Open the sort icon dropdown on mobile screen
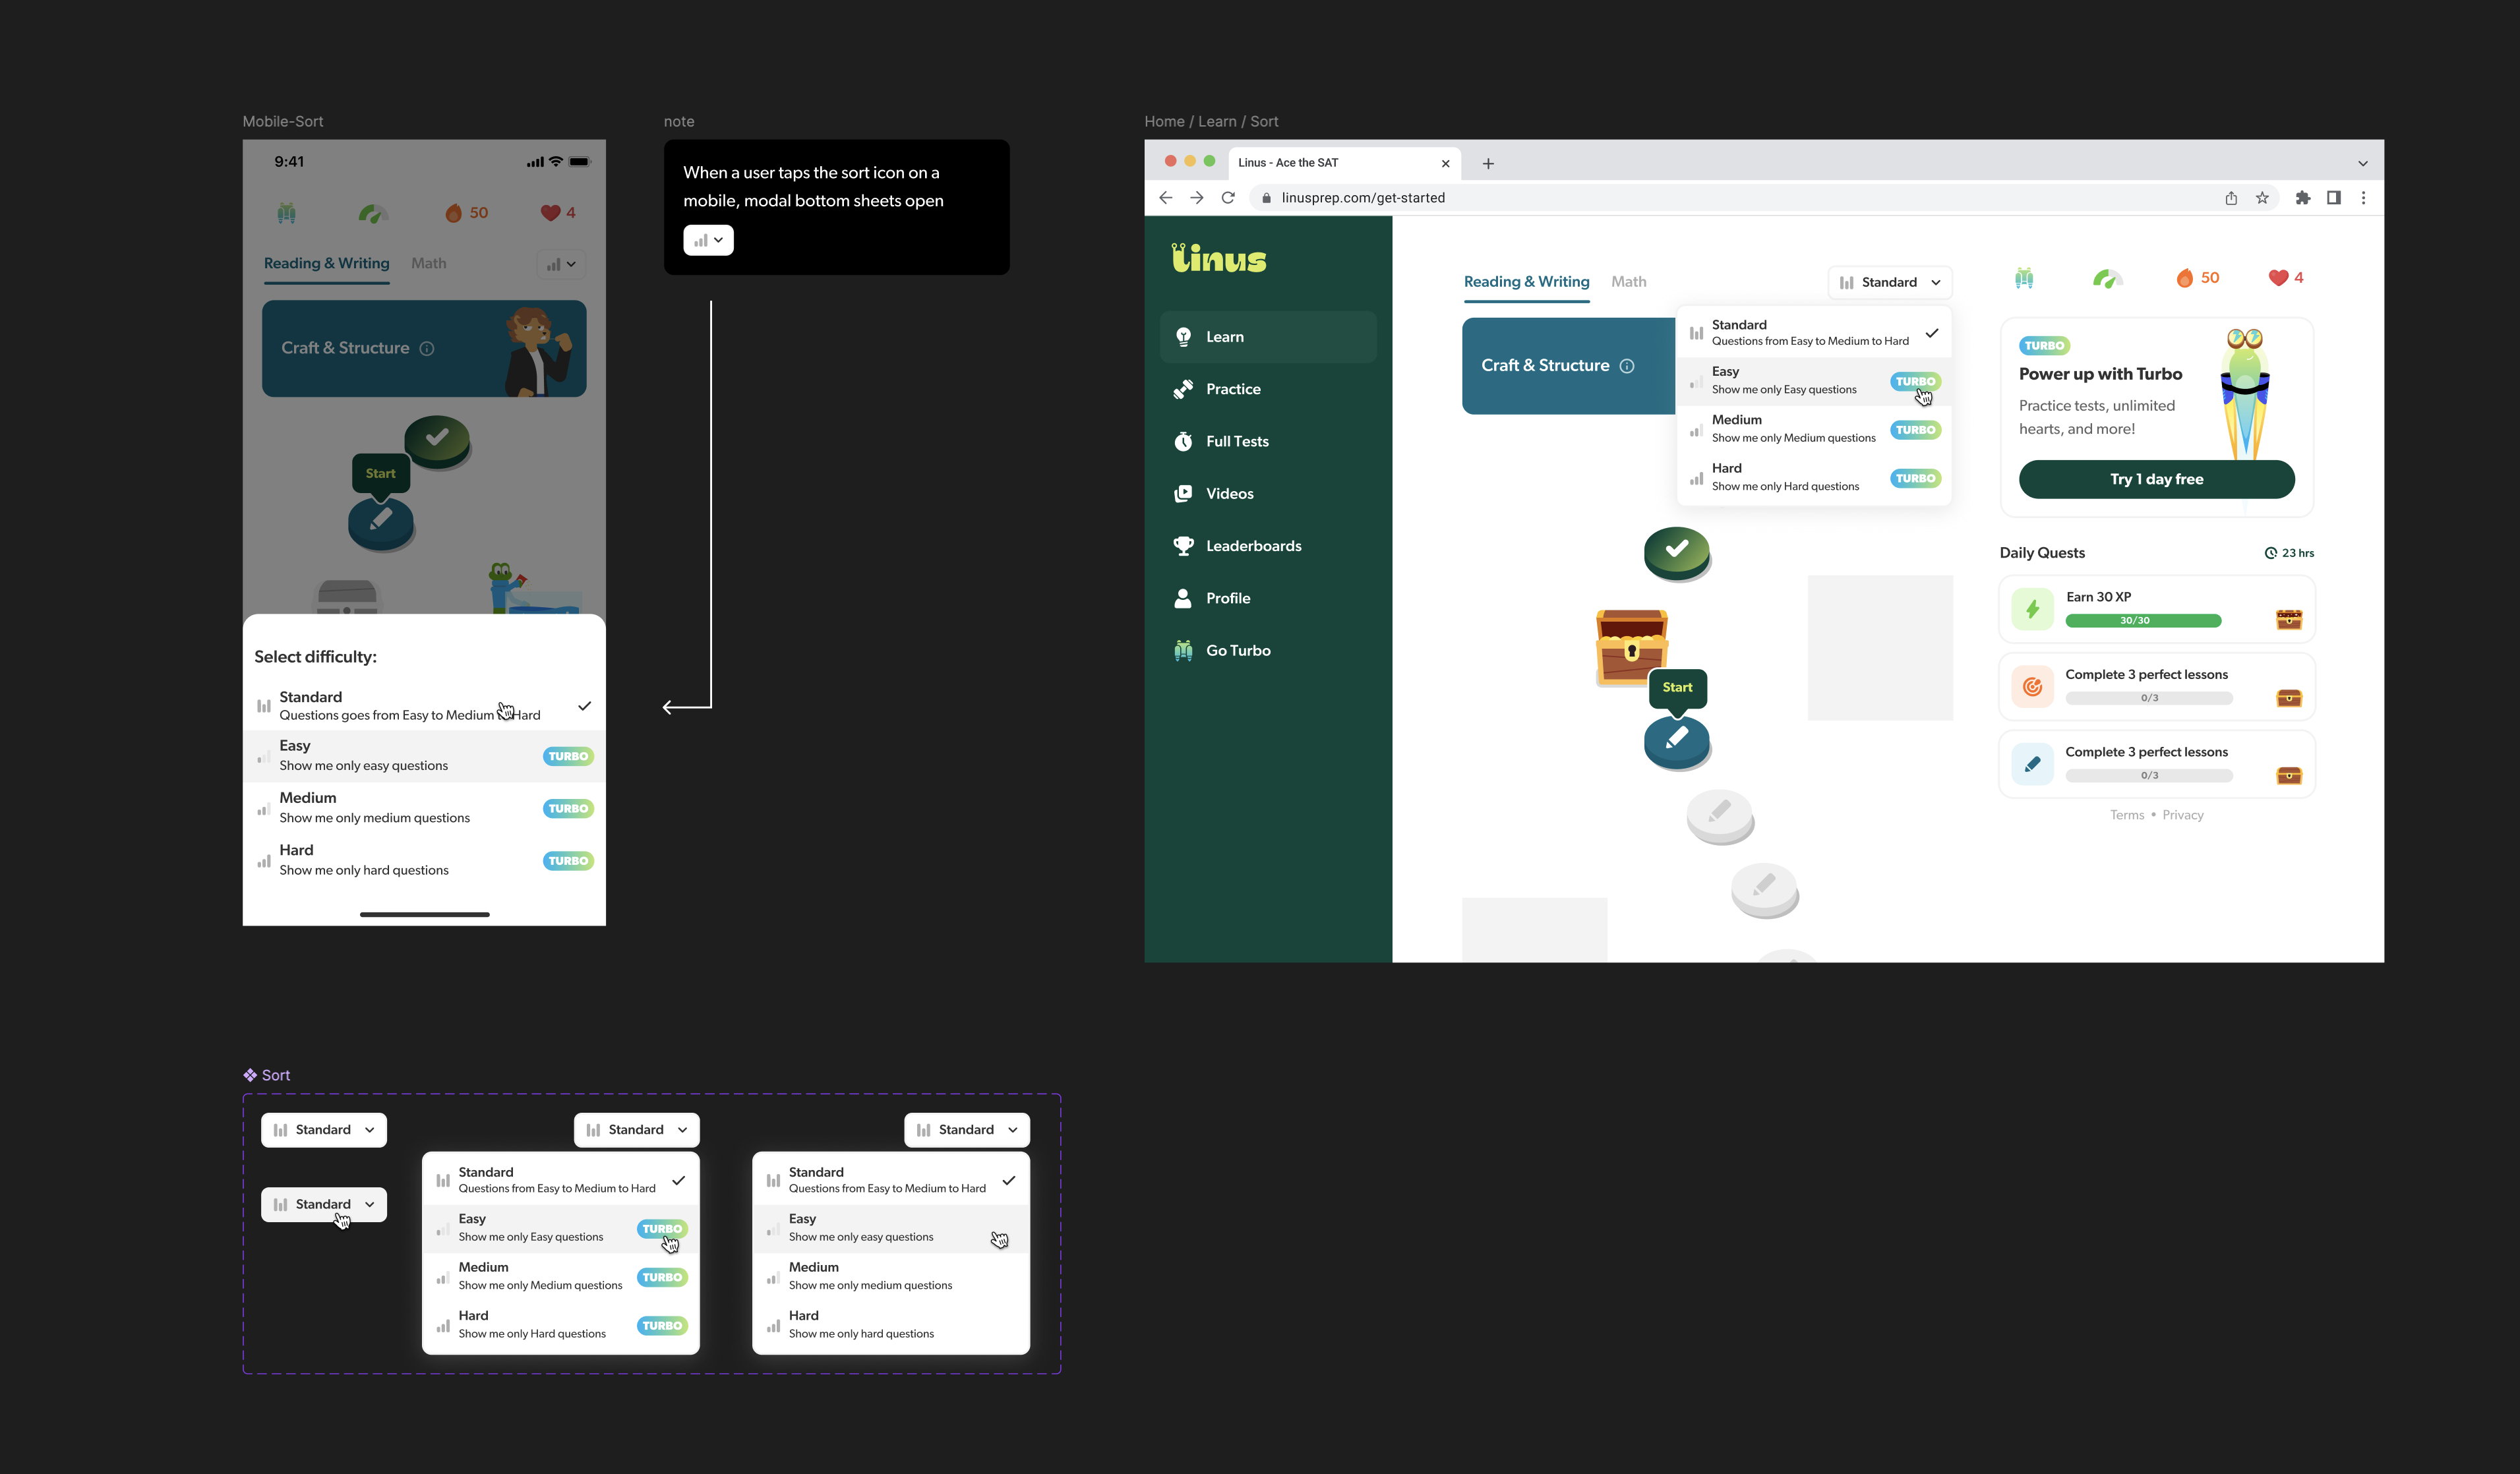Screen dimensions: 2520x1474 561,265
